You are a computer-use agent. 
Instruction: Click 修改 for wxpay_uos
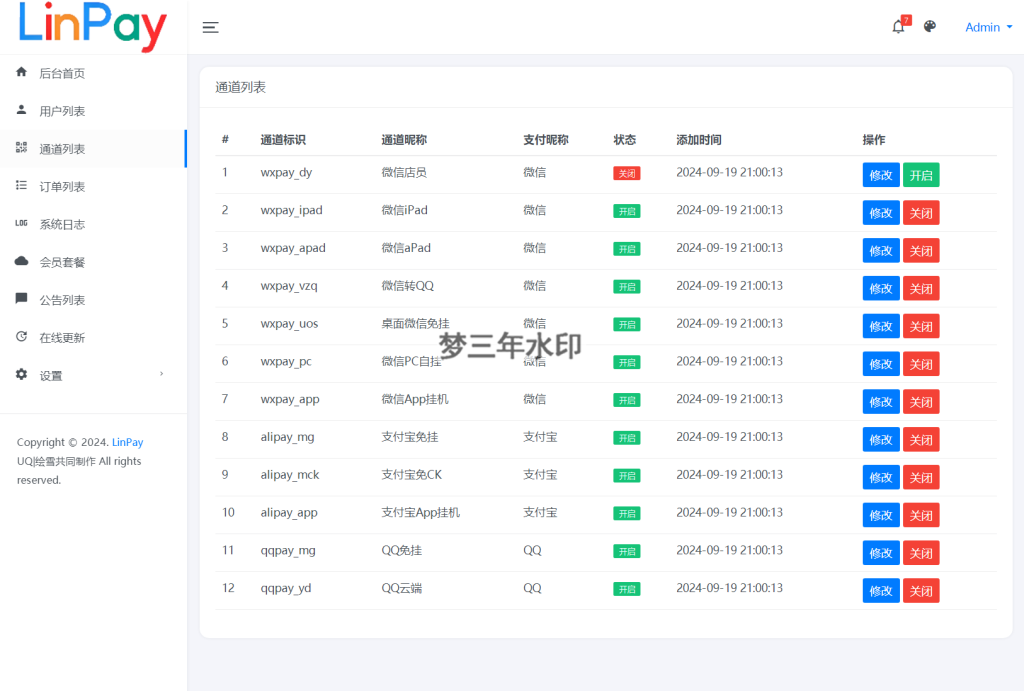point(881,327)
